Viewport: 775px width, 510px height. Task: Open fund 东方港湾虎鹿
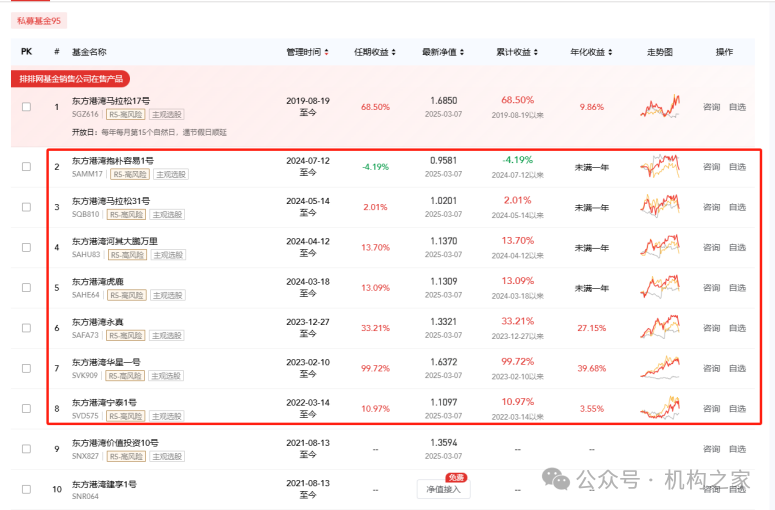click(97, 282)
